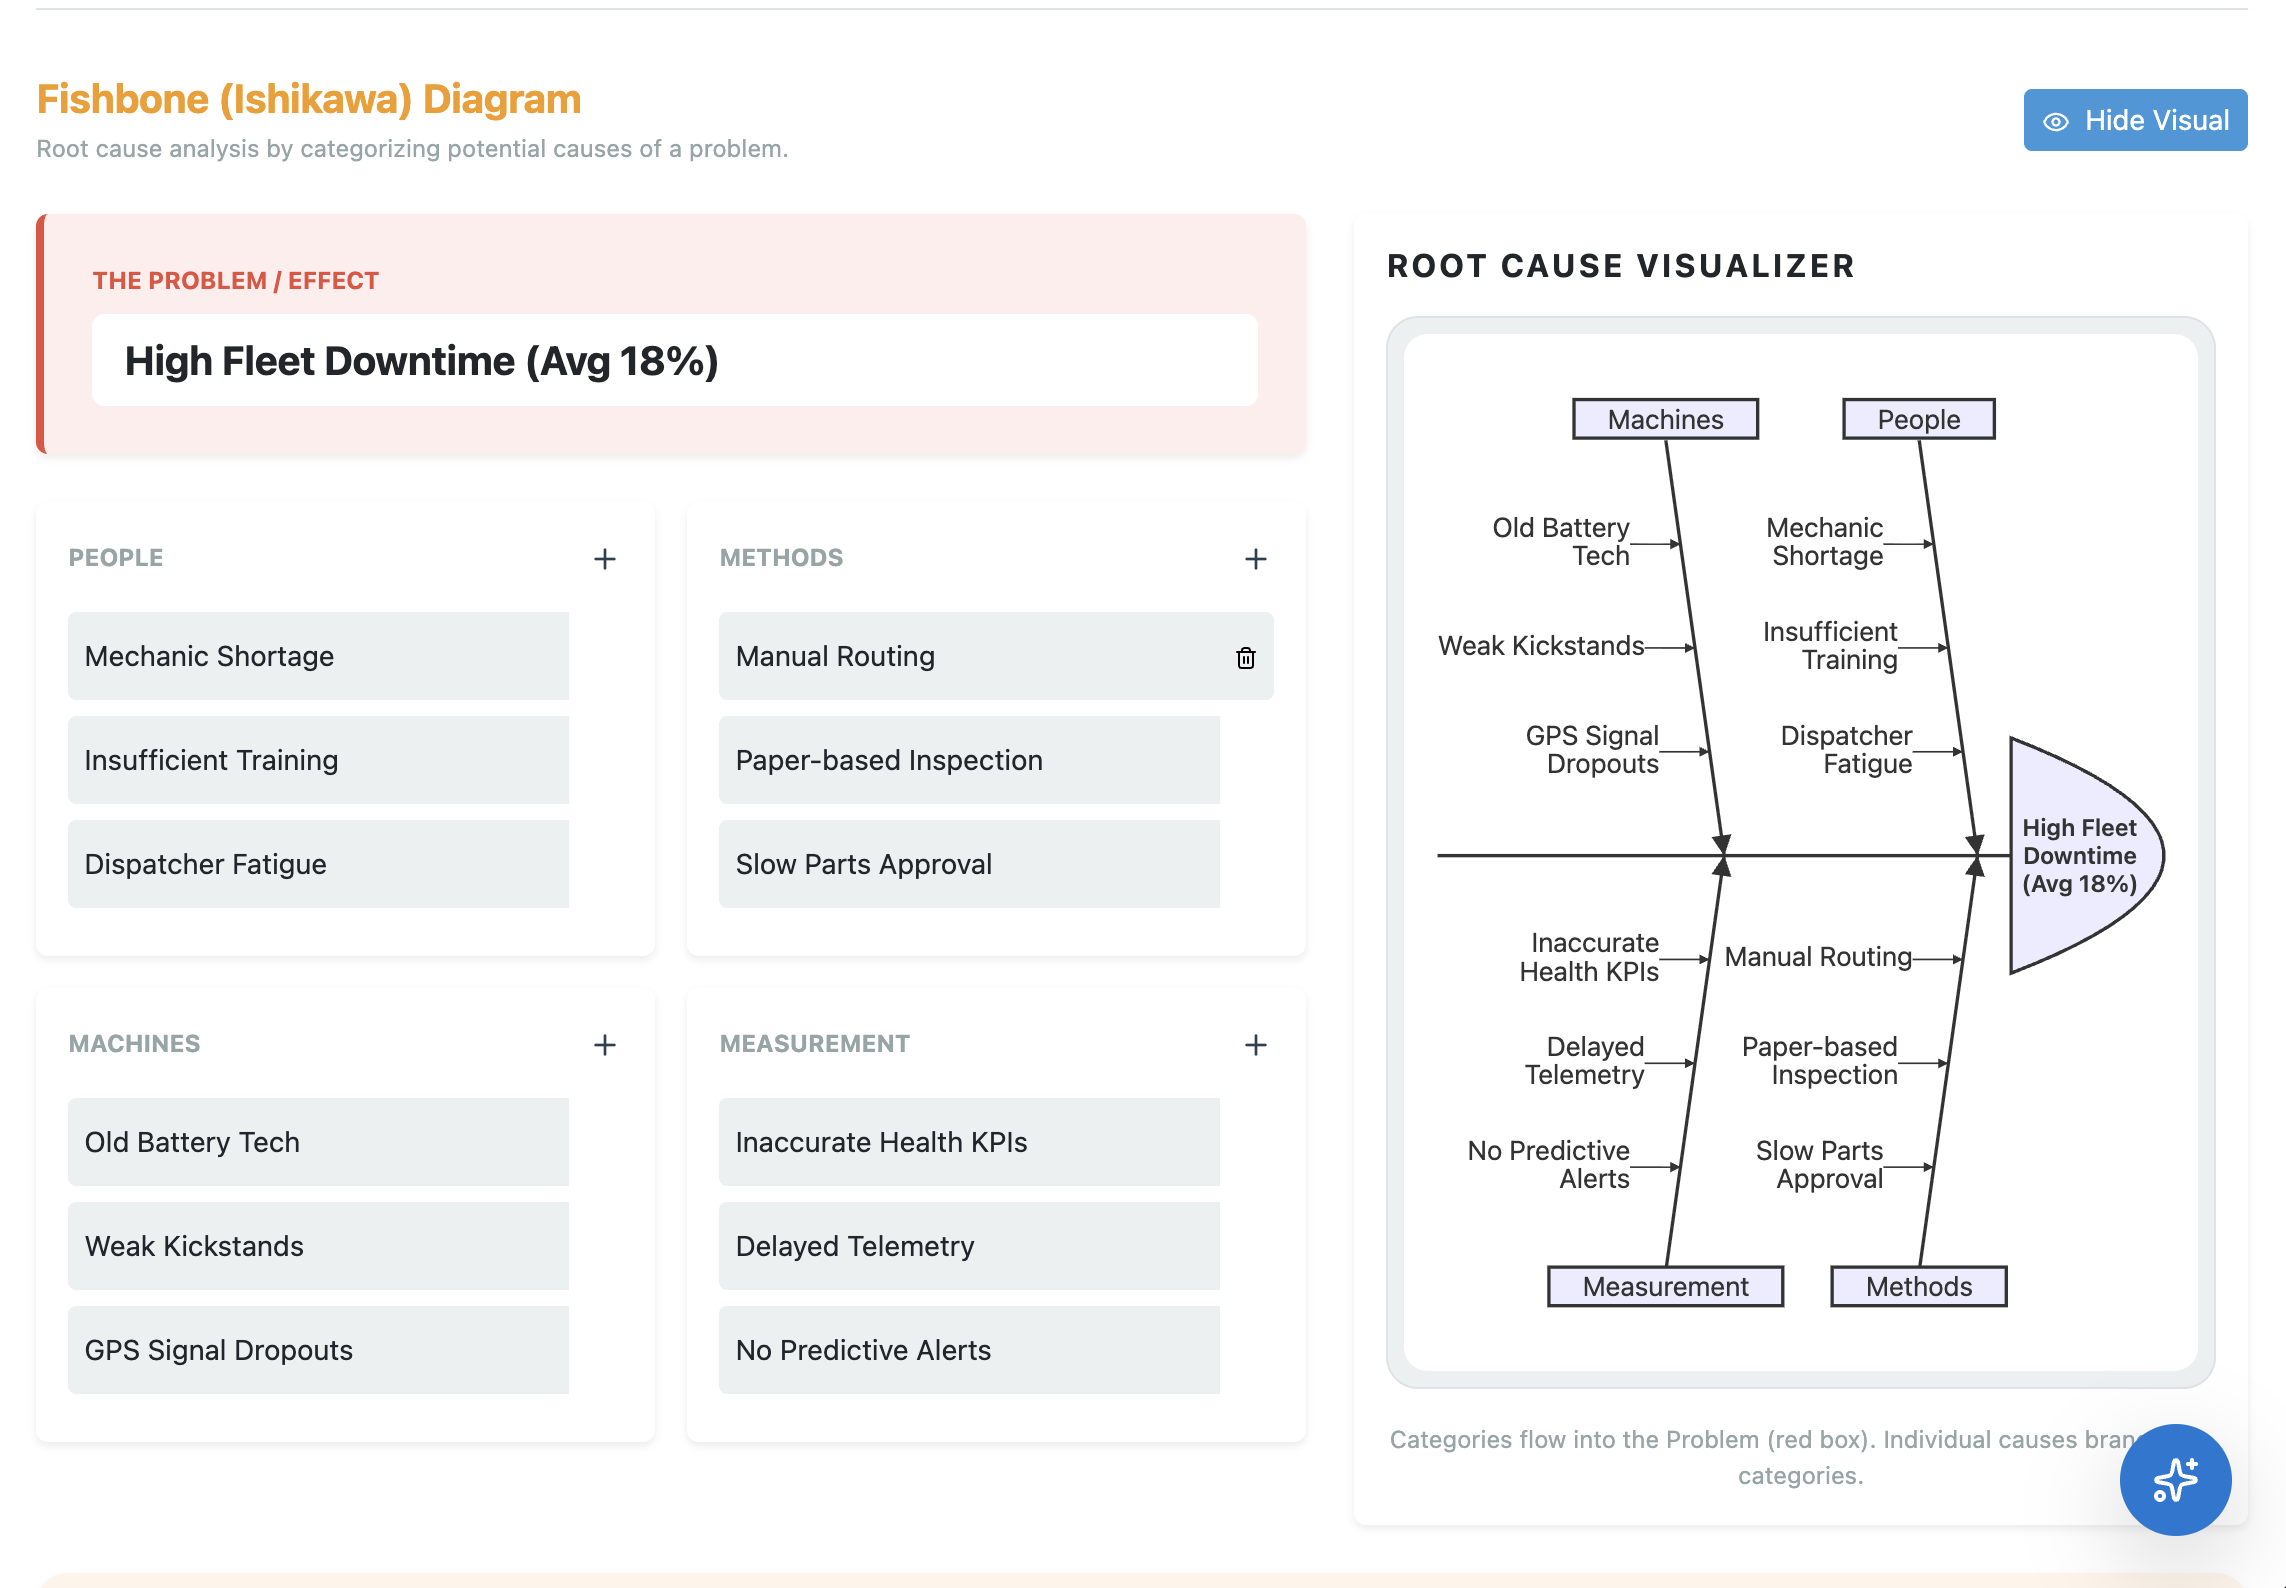Edit the problem statement field

674,361
